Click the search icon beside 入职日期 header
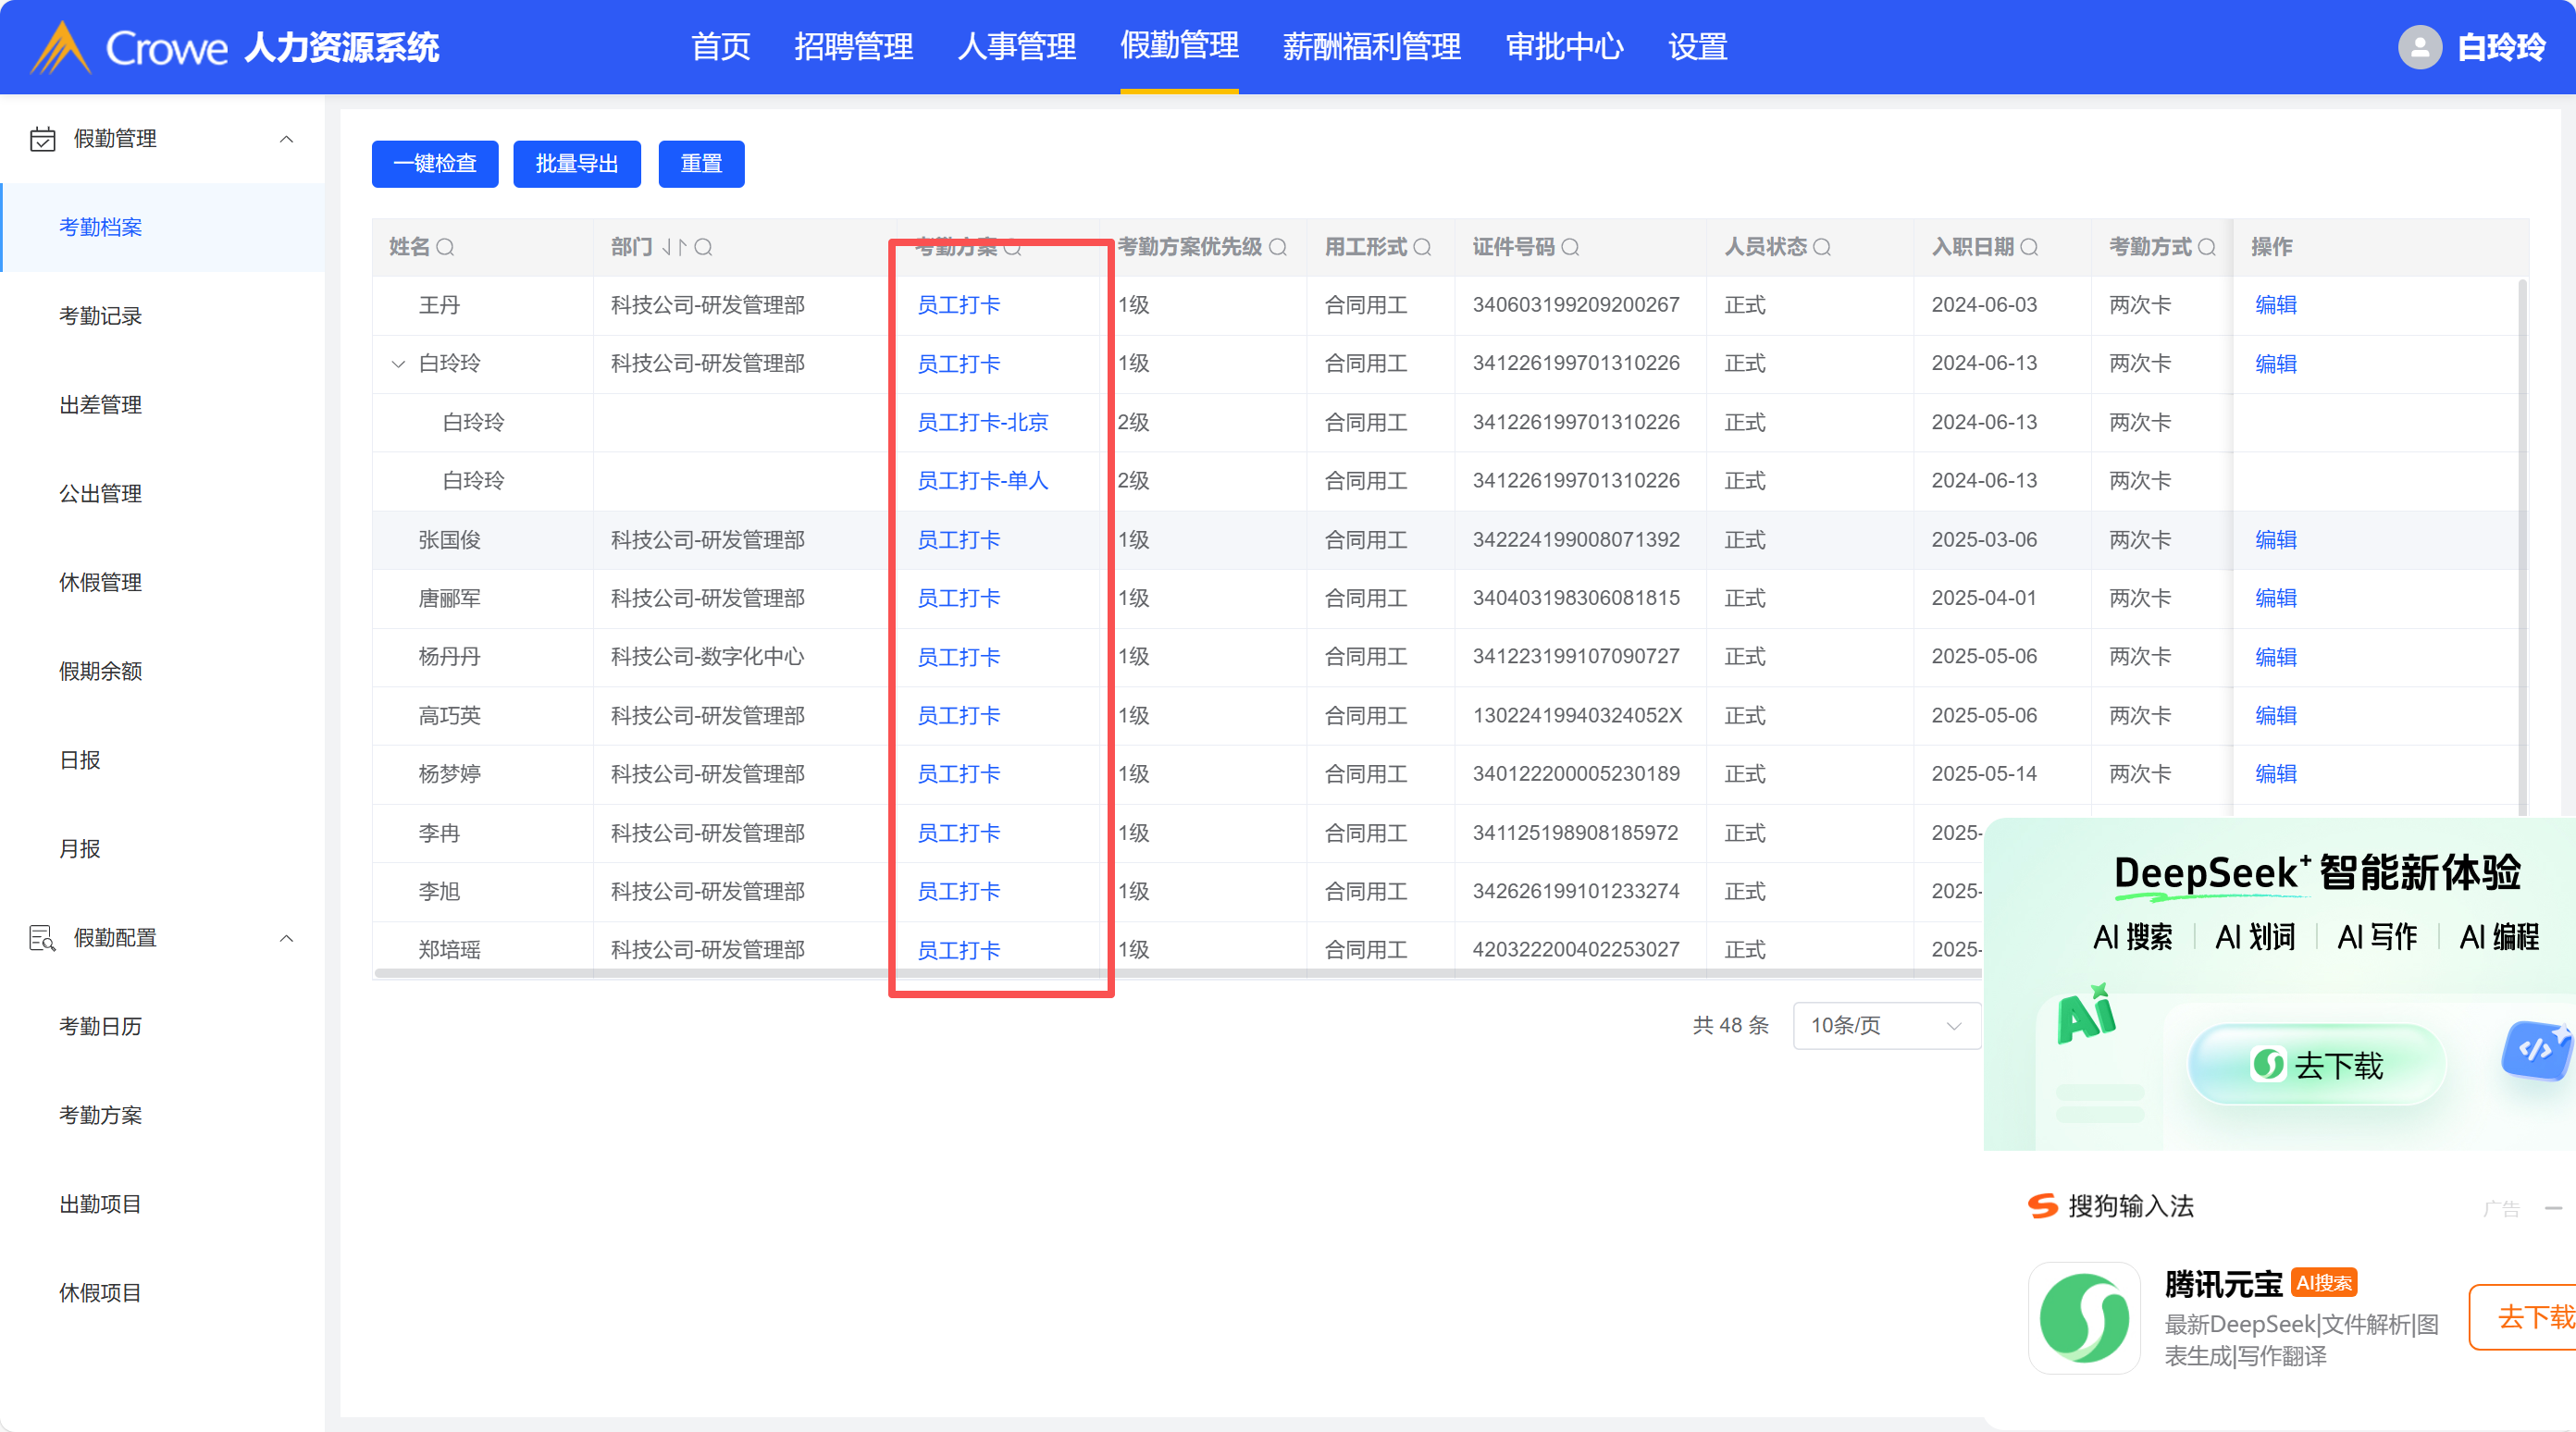The height and width of the screenshot is (1432, 2576). coord(2029,247)
